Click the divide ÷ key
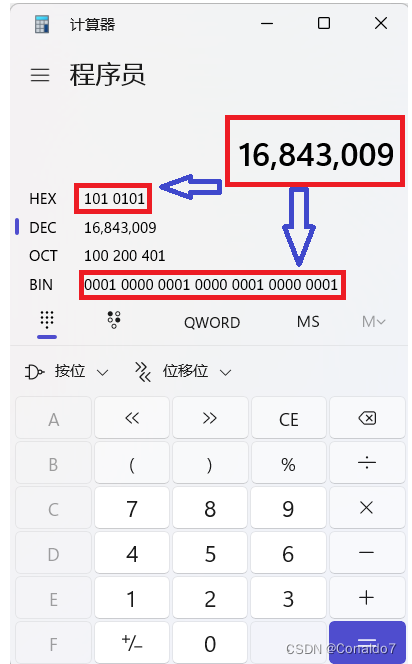 [x=367, y=463]
